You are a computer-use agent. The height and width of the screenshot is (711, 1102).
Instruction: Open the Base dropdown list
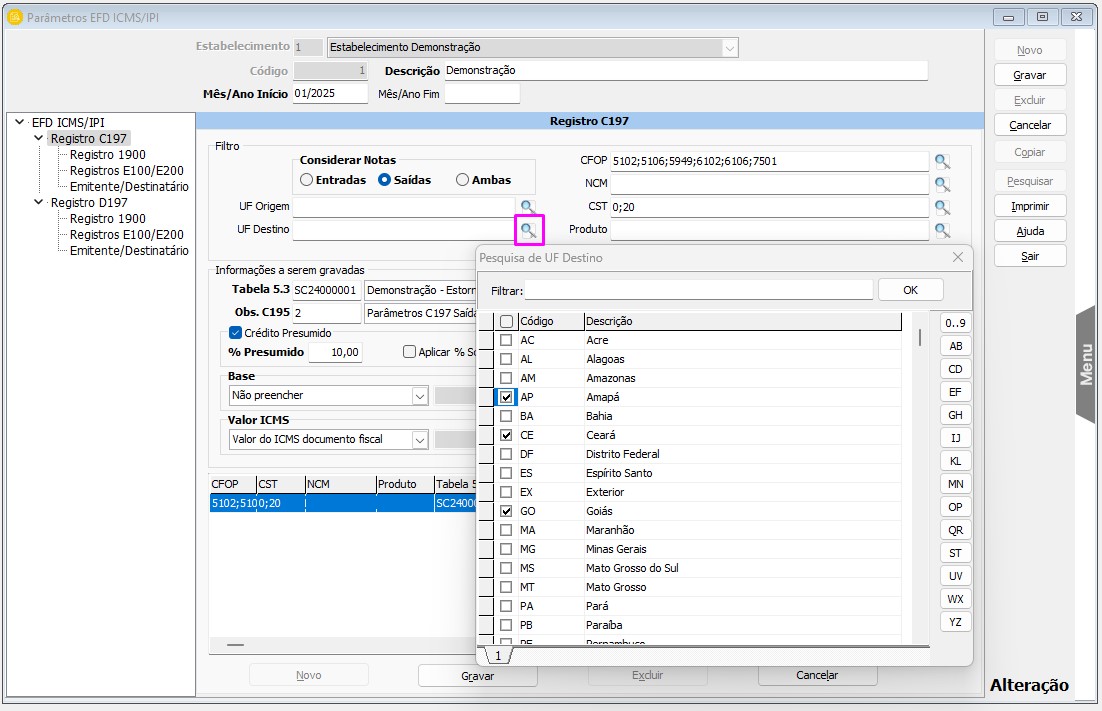(420, 396)
